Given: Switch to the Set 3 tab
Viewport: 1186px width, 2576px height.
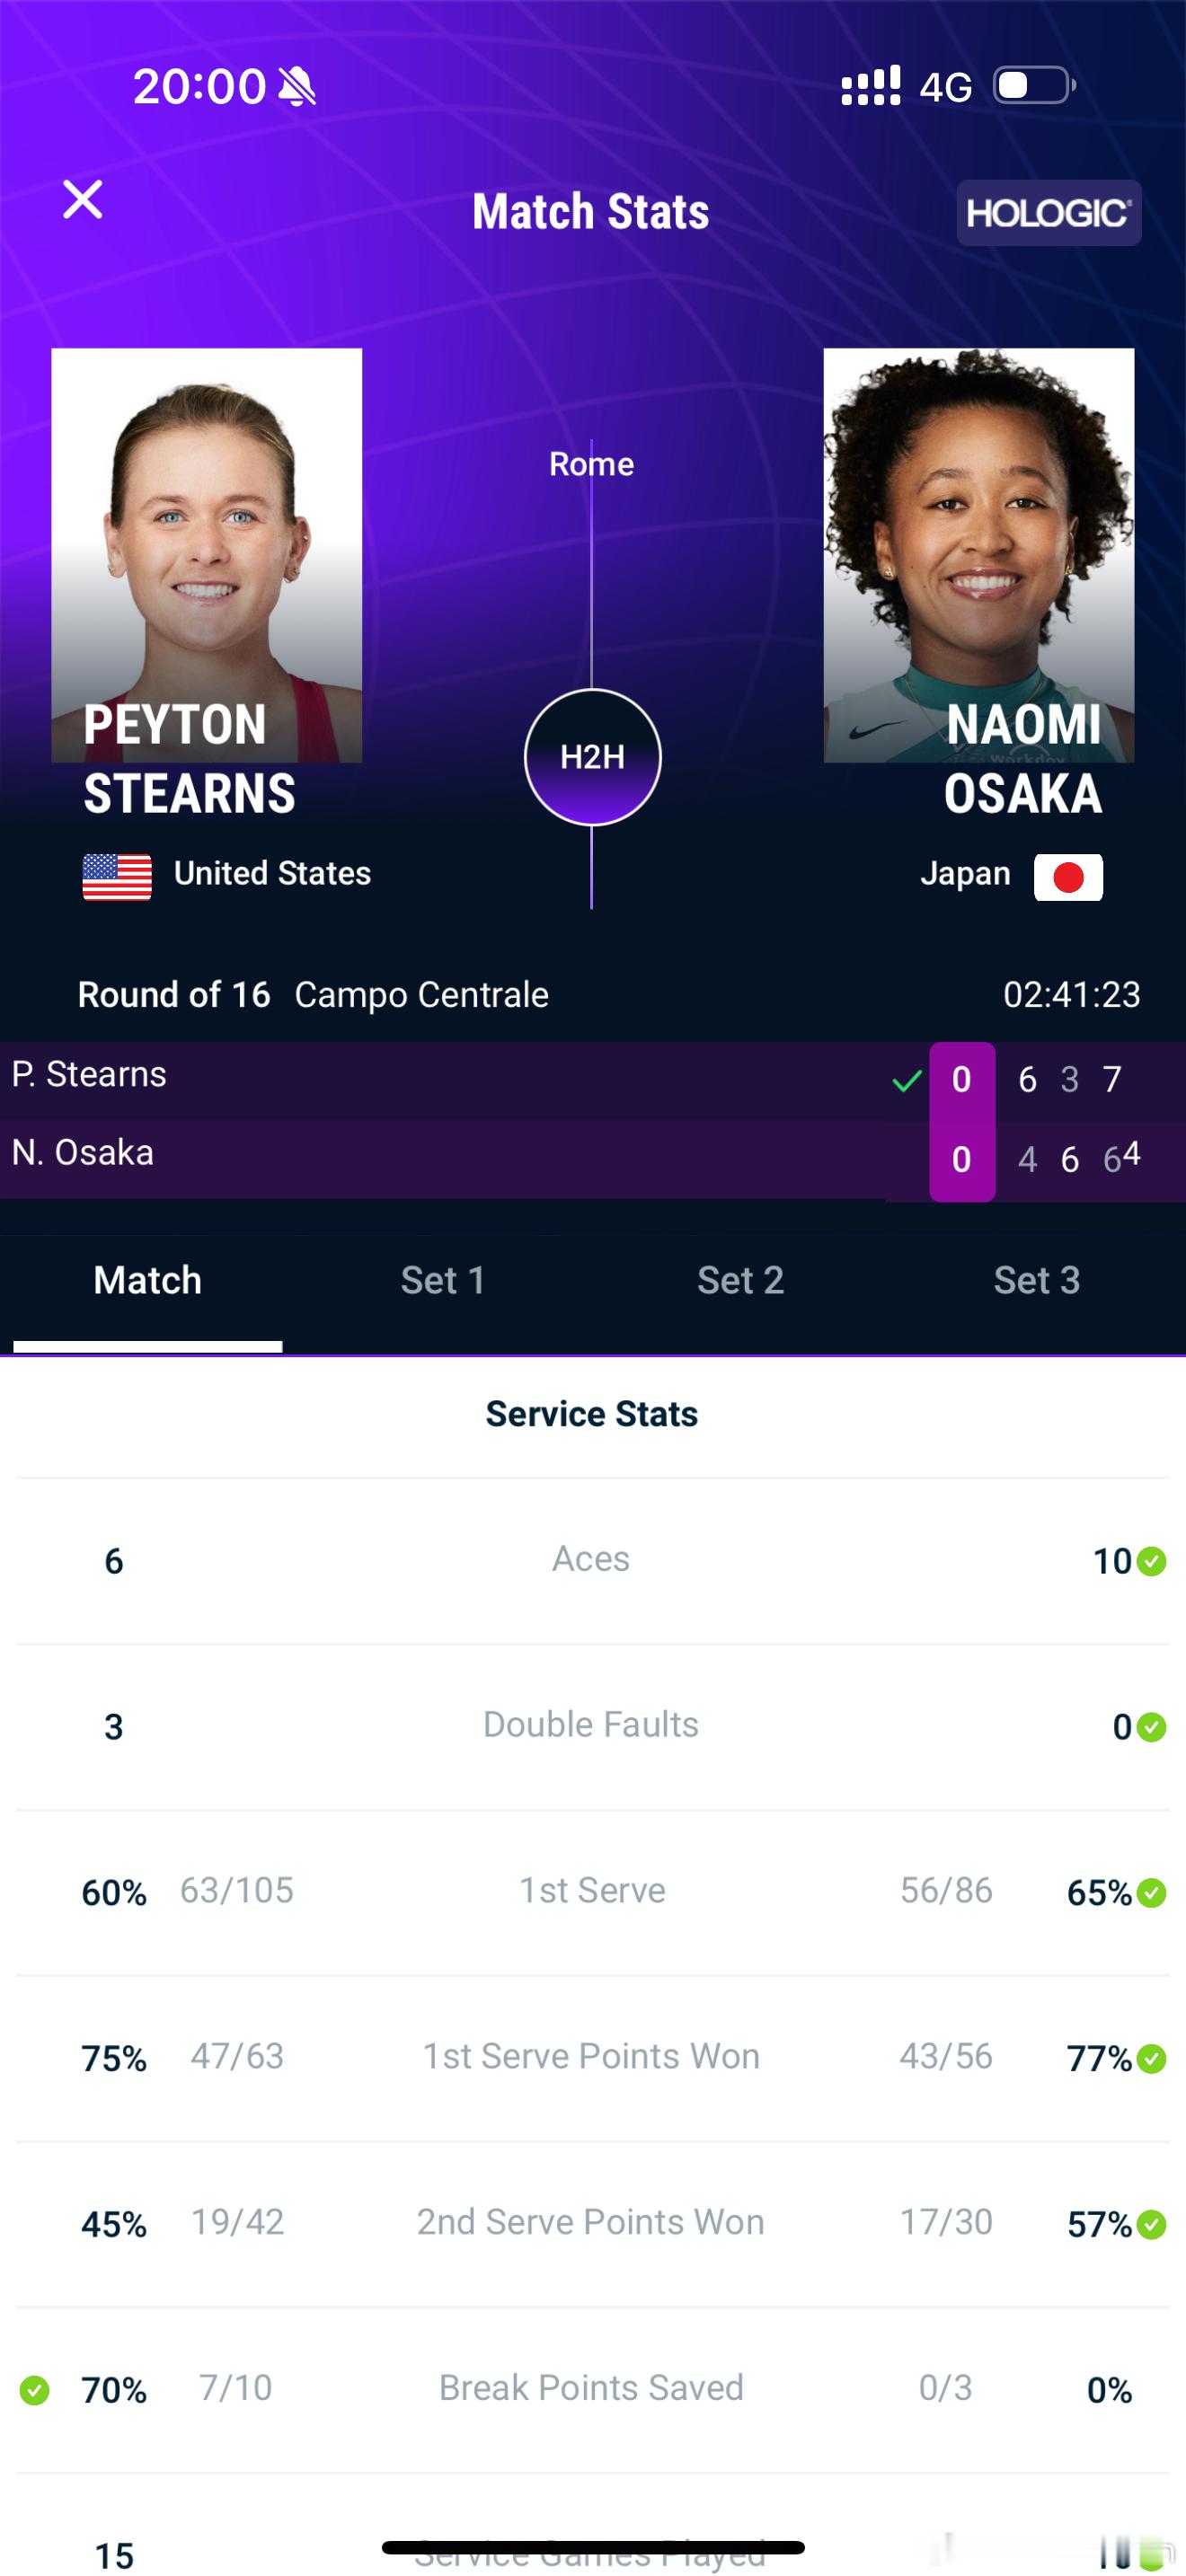Looking at the screenshot, I should pos(1037,1280).
